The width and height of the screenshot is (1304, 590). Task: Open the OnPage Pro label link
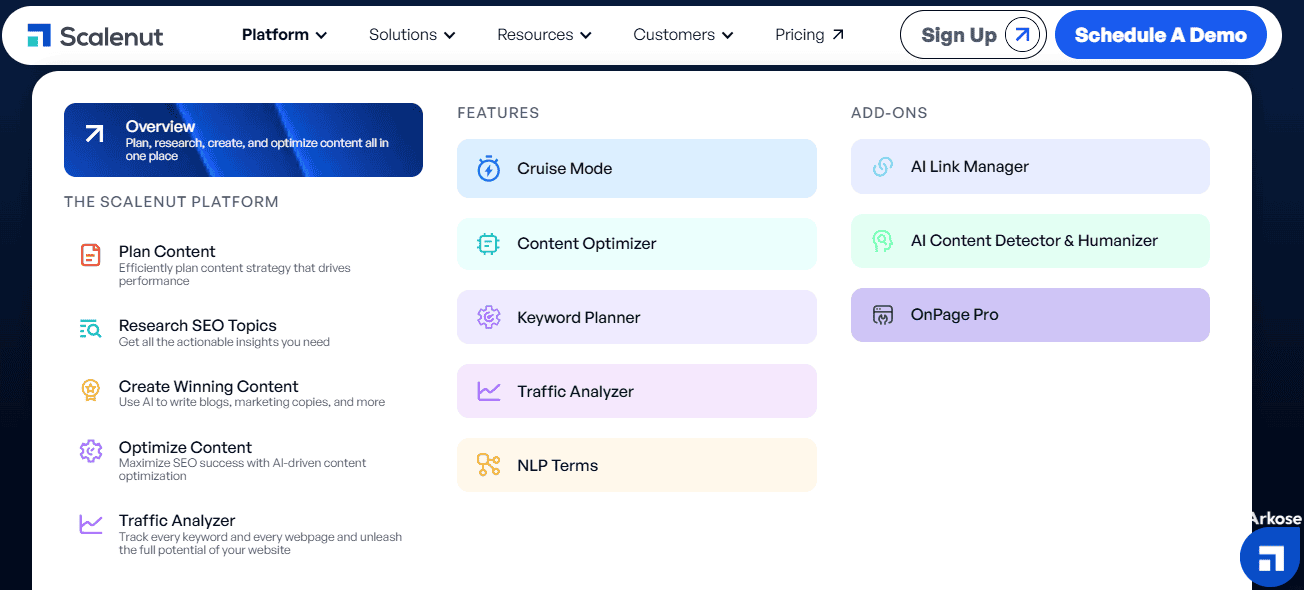point(955,315)
